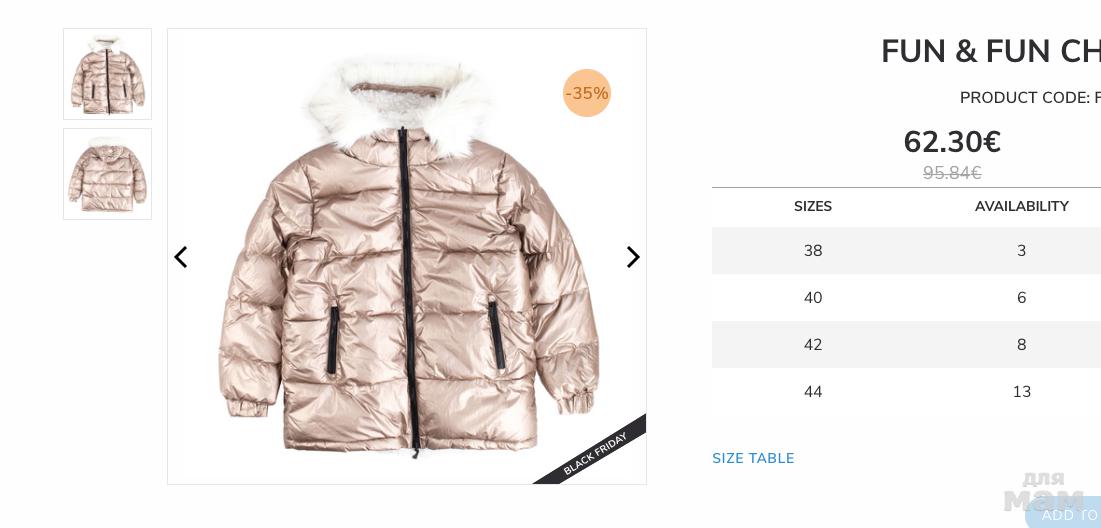Select size 38 row

906,251
